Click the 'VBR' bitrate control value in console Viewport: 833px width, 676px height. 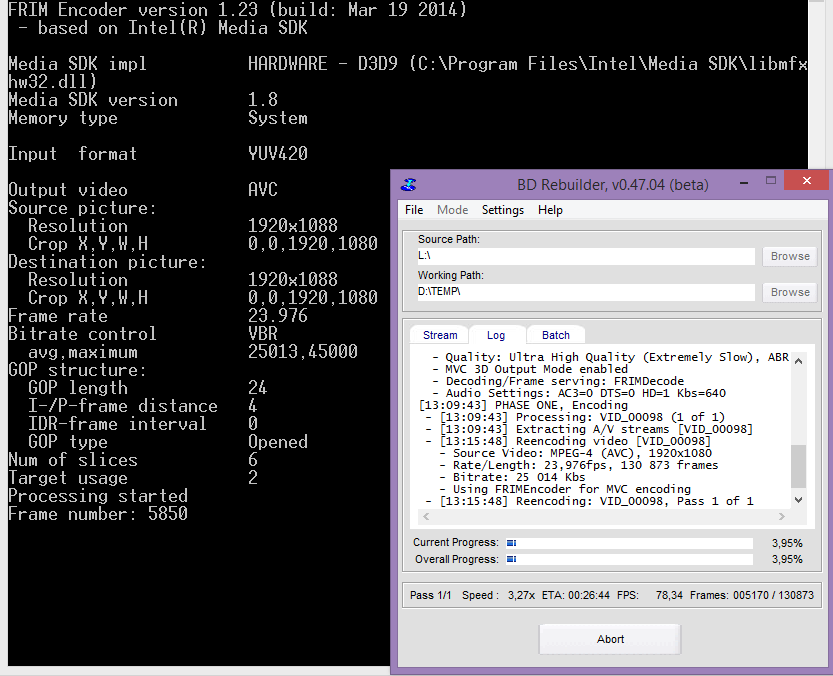pos(263,334)
